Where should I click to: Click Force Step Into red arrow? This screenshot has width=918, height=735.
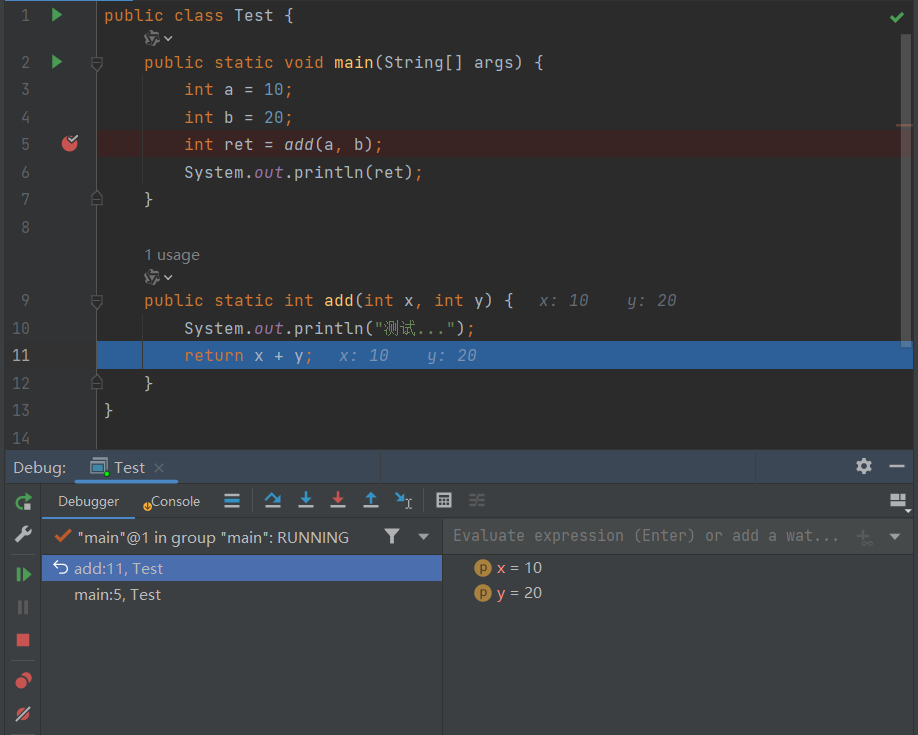coord(338,500)
